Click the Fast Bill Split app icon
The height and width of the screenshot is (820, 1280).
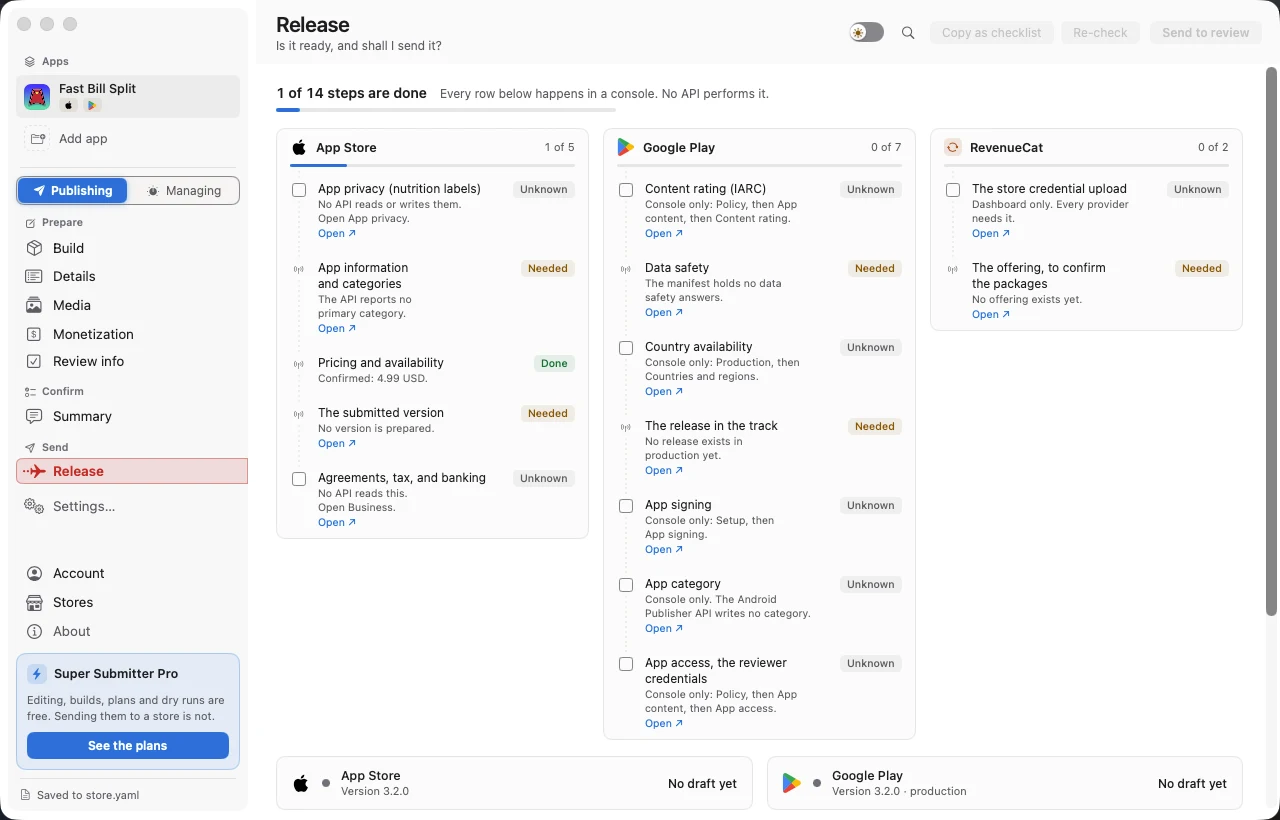coord(37,96)
